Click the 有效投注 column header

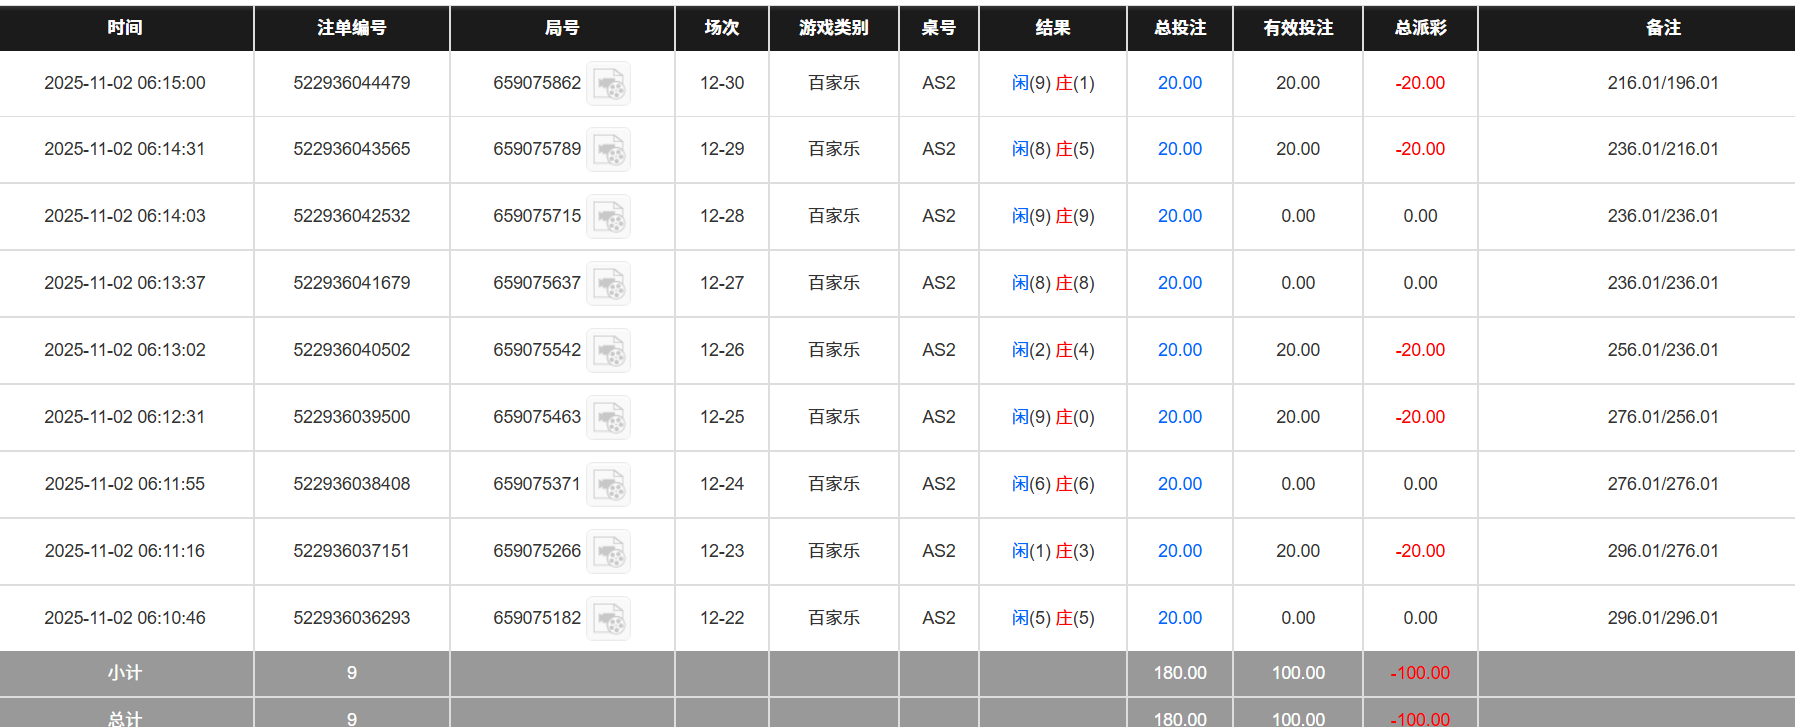(1297, 28)
